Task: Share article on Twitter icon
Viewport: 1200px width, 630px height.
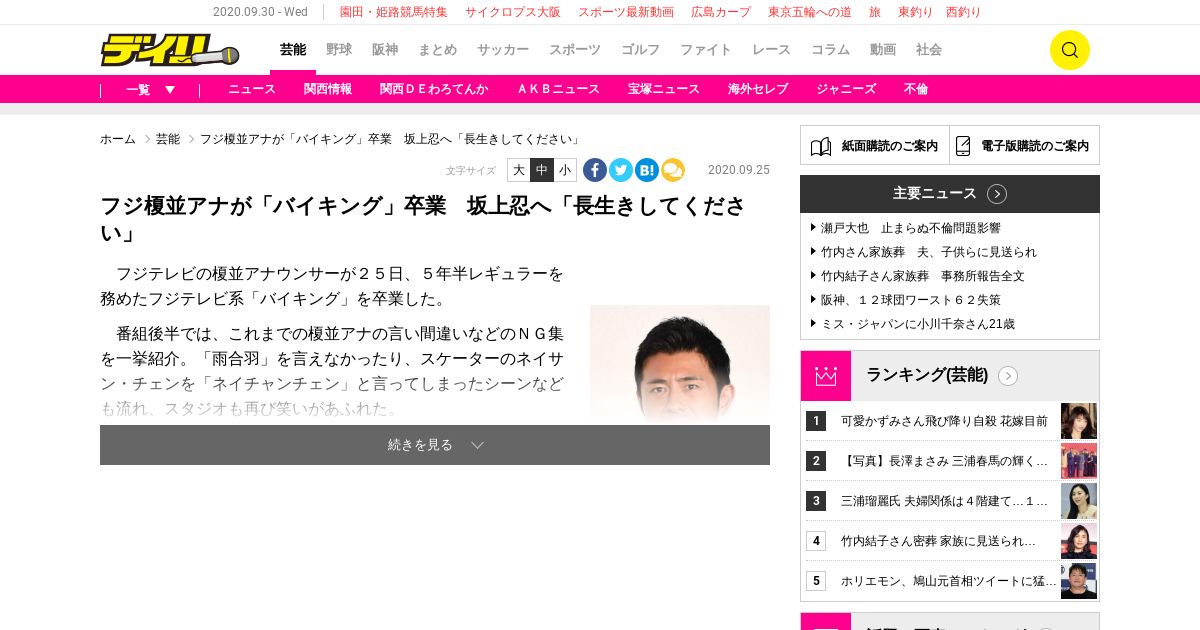Action: click(x=621, y=170)
